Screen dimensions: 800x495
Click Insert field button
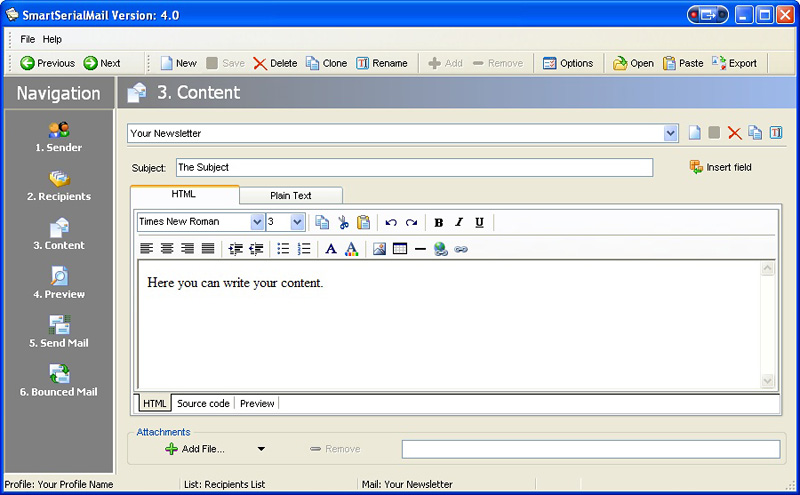coord(720,167)
